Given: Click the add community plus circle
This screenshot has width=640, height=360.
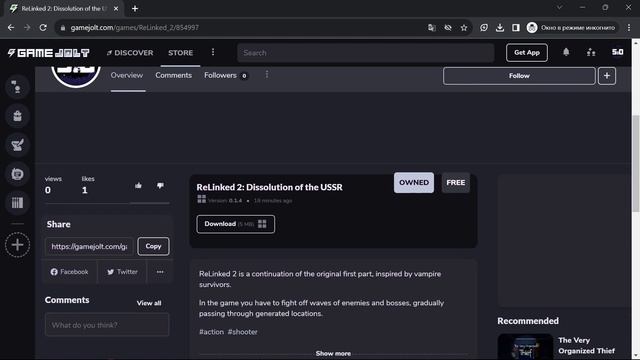Looking at the screenshot, I should click(17, 245).
